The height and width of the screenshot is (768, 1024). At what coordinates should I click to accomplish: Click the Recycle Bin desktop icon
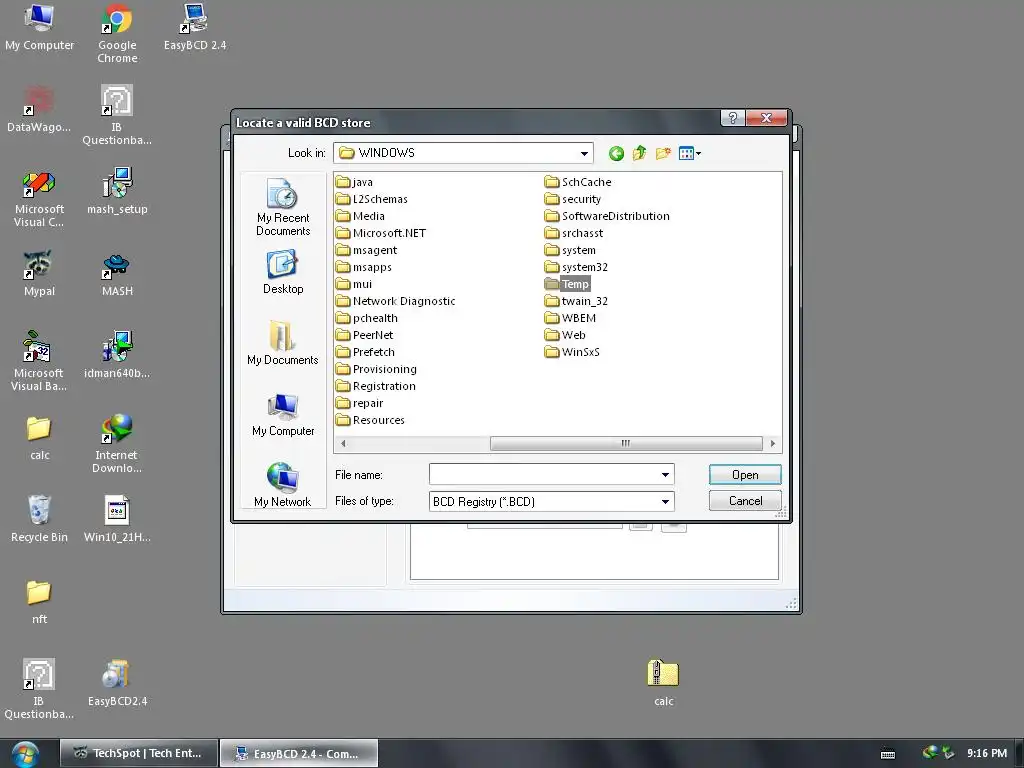point(39,519)
